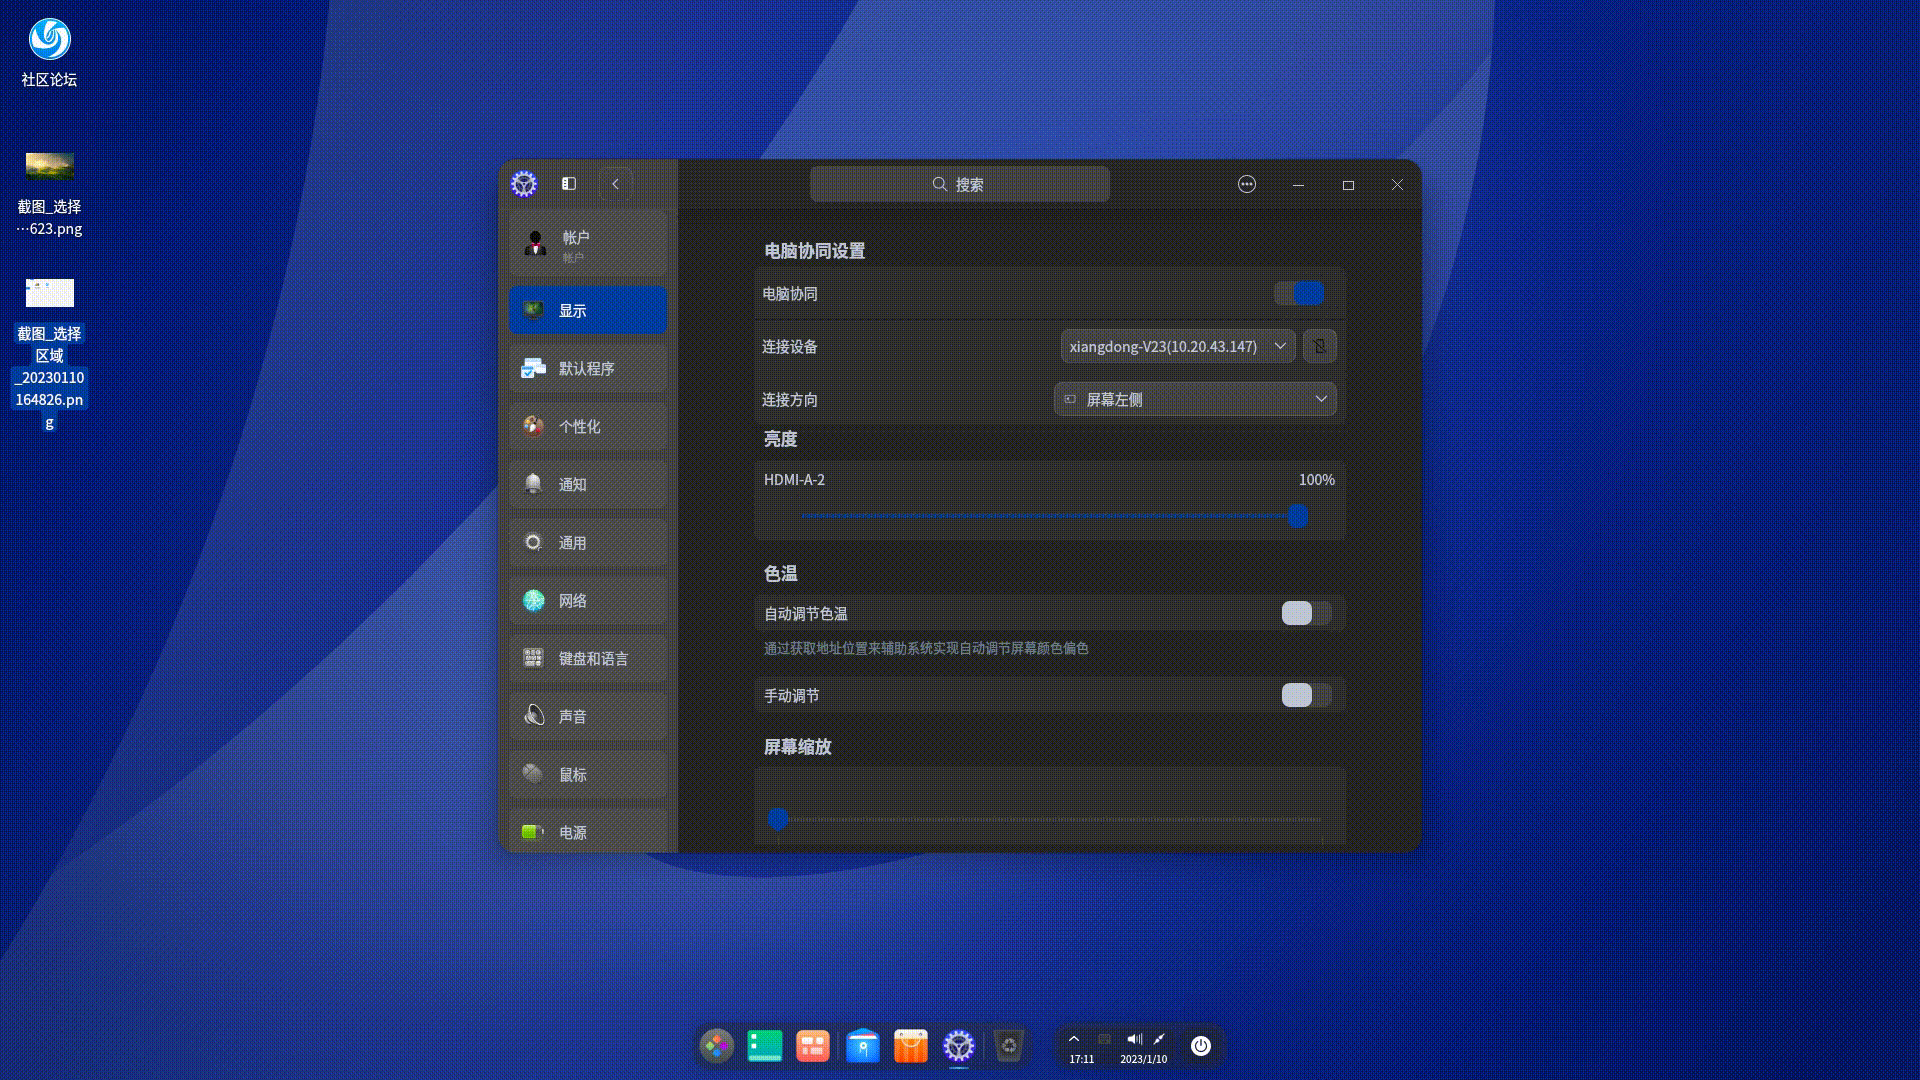
Task: Expand the 连接设备 device dropdown
Action: click(x=1177, y=347)
